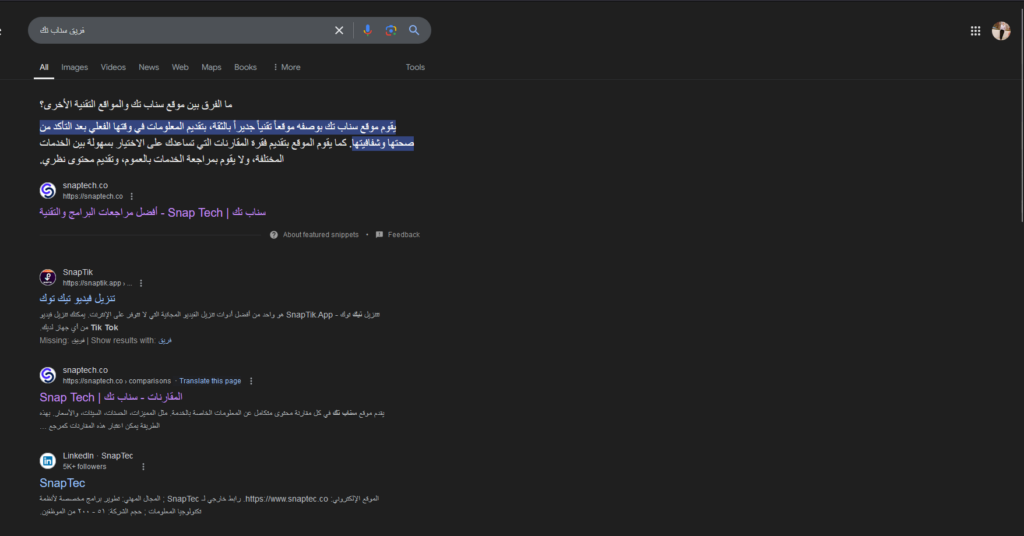
Task: Click the featured snippet question heading text
Action: click(136, 104)
